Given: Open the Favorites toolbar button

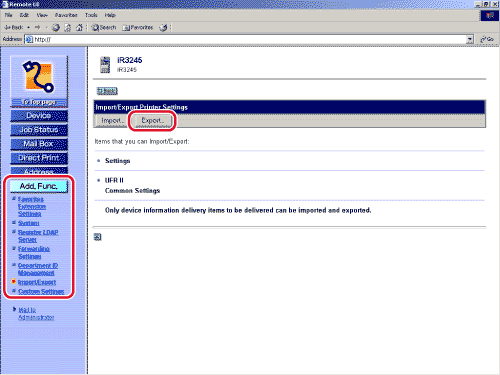Looking at the screenshot, I should coord(138,28).
